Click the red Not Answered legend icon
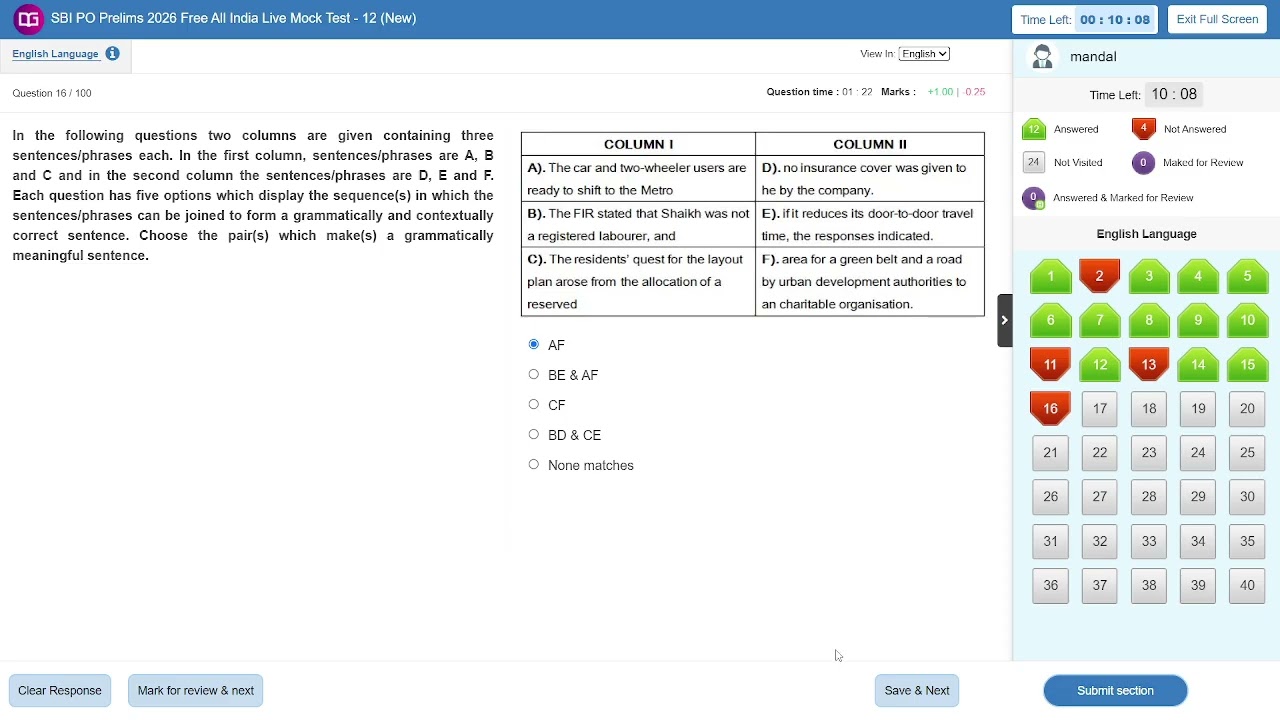The height and width of the screenshot is (720, 1280). pos(1144,129)
